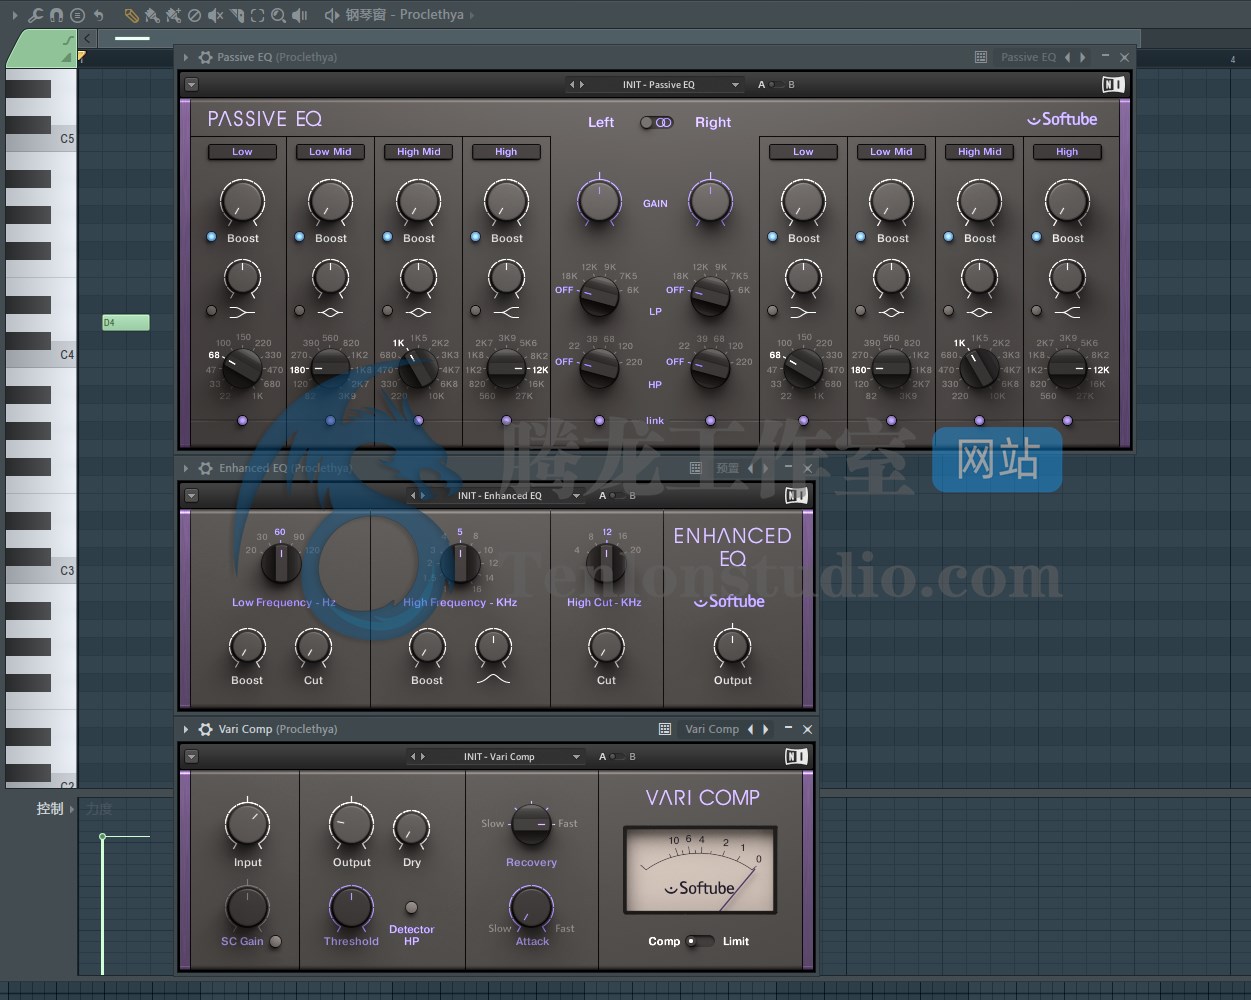The height and width of the screenshot is (1000, 1251).
Task: Click the Passive EQ preset name field in title bar
Action: (x=1028, y=57)
